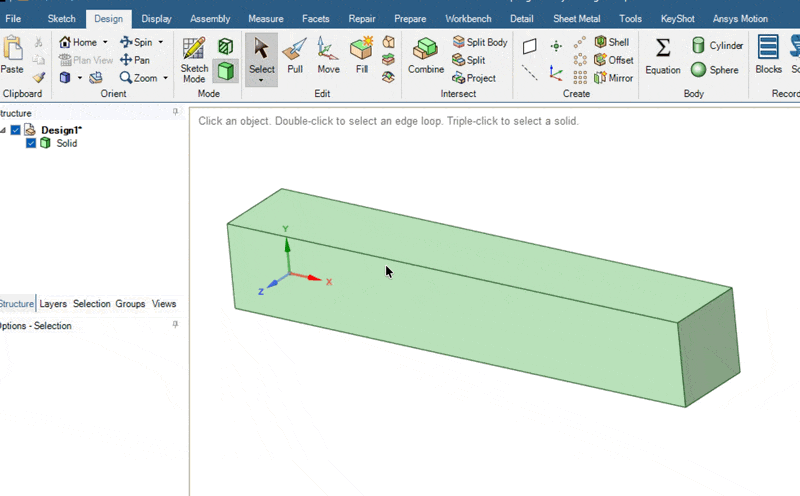Collapse the Design1 tree node

[x=4, y=130]
